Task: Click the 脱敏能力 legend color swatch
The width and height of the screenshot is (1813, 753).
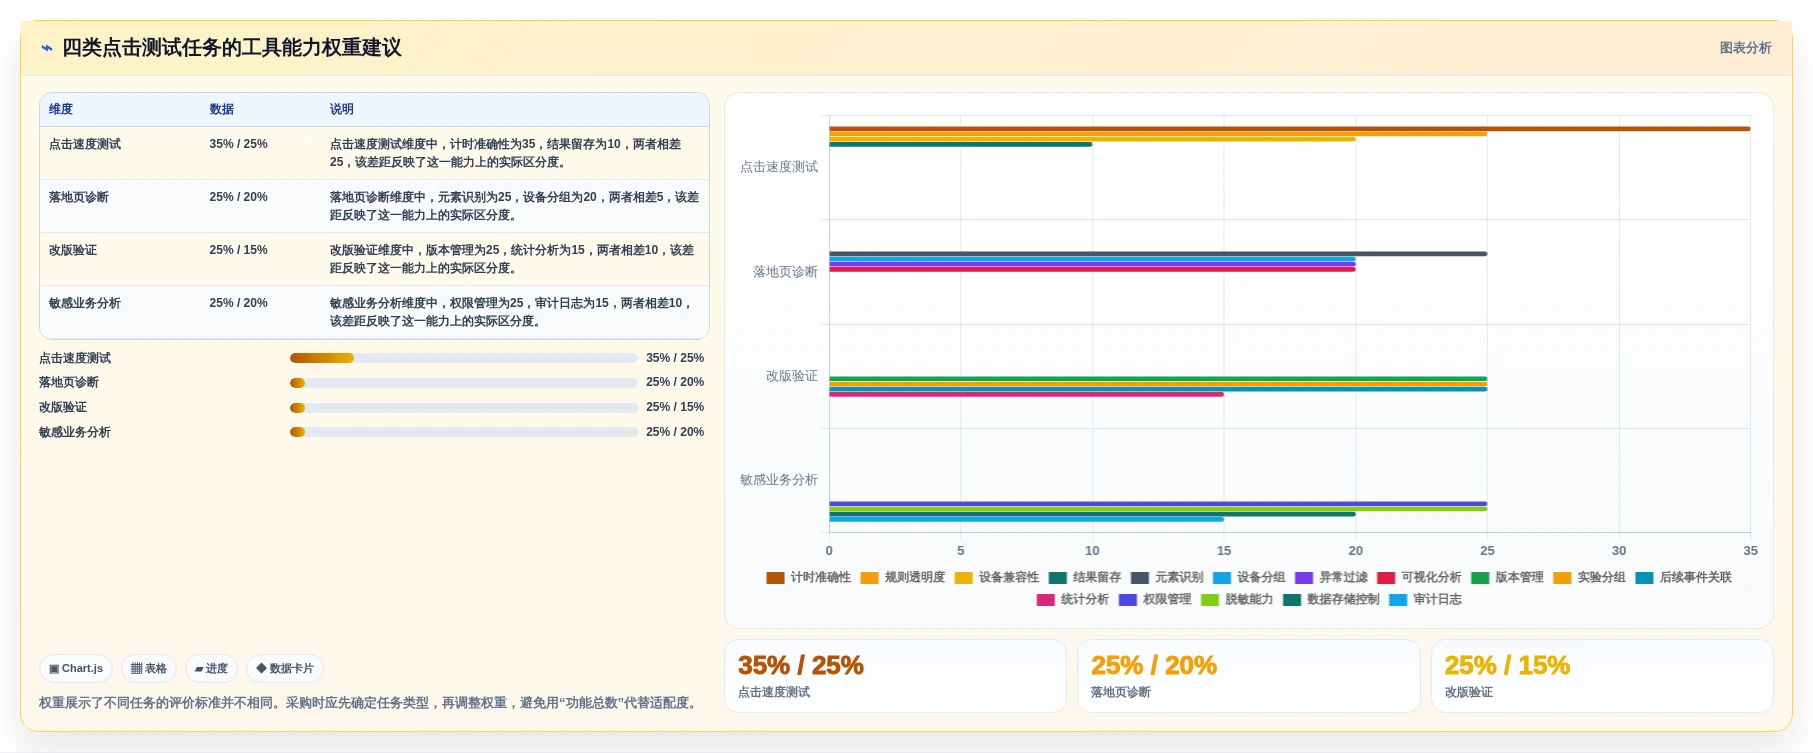Action: [x=1209, y=599]
